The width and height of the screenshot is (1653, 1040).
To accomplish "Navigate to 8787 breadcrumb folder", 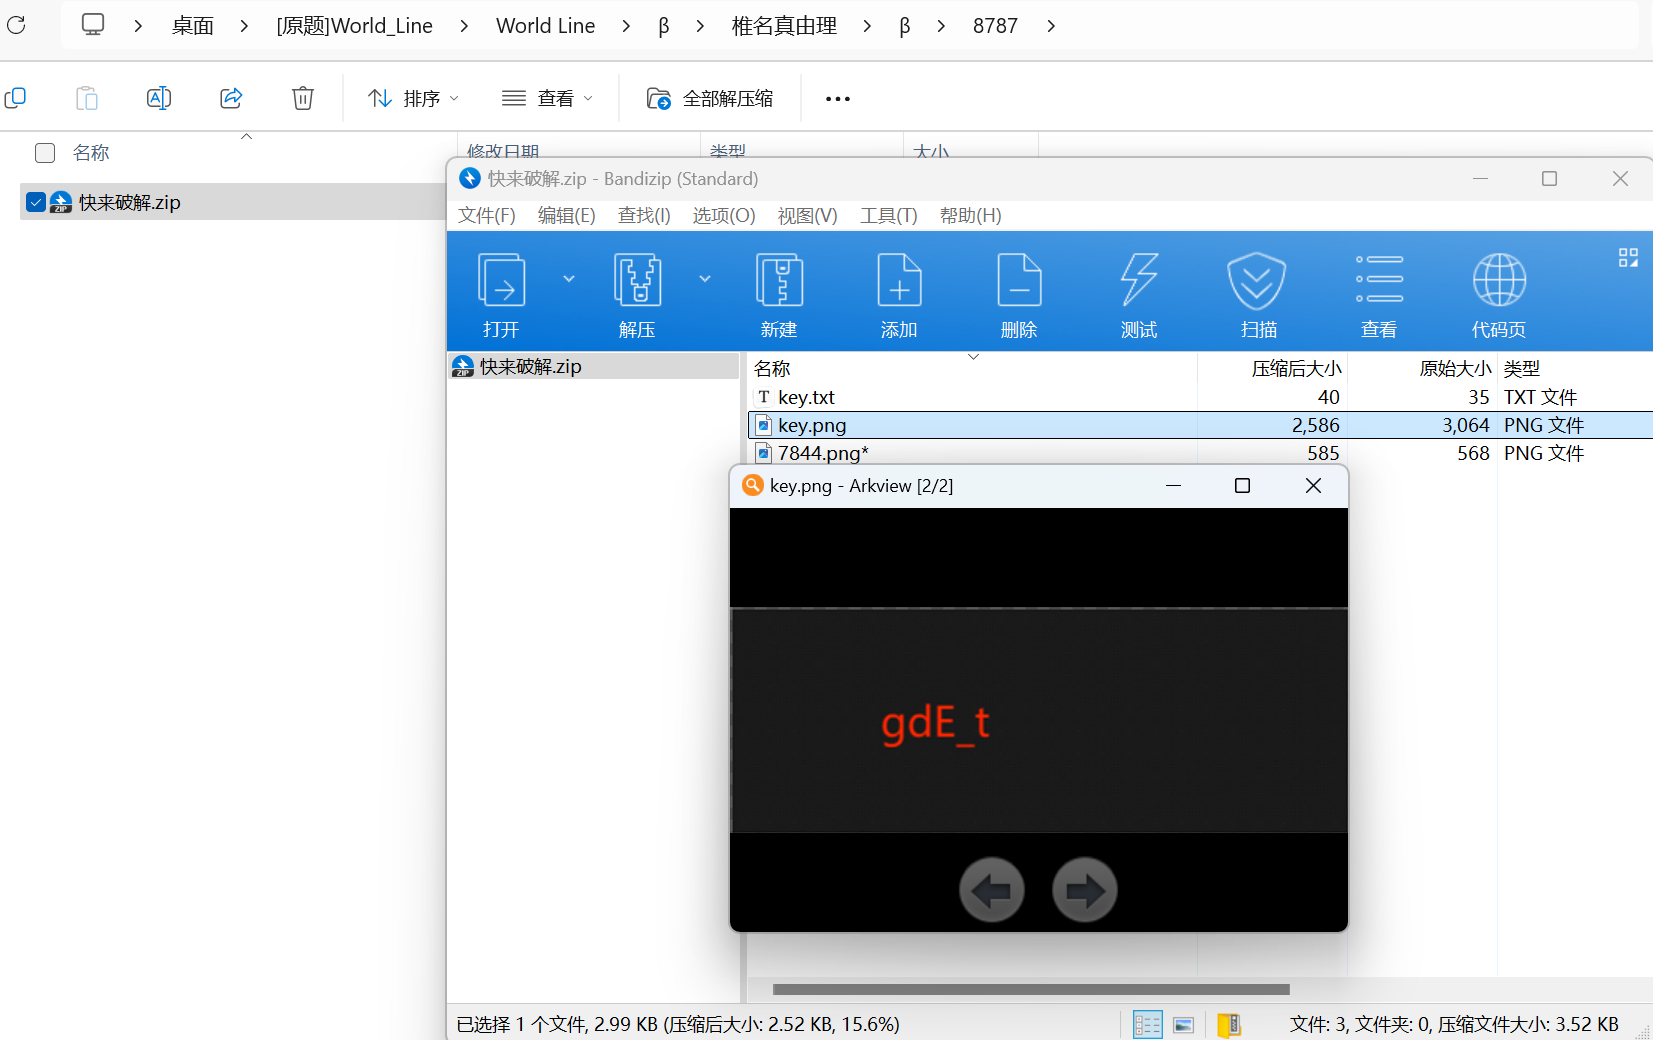I will click(x=995, y=26).
